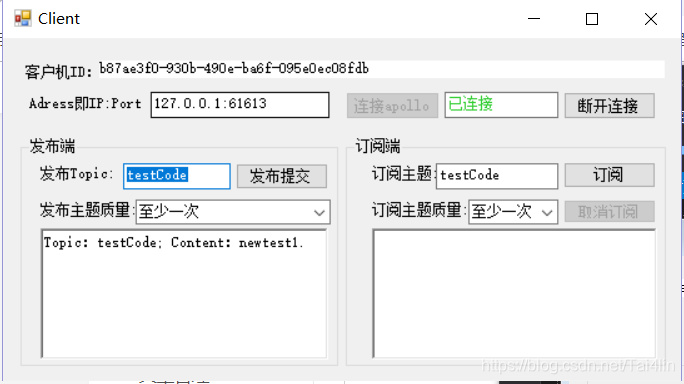Click the 发布端 group label
The image size is (684, 384).
(52, 146)
